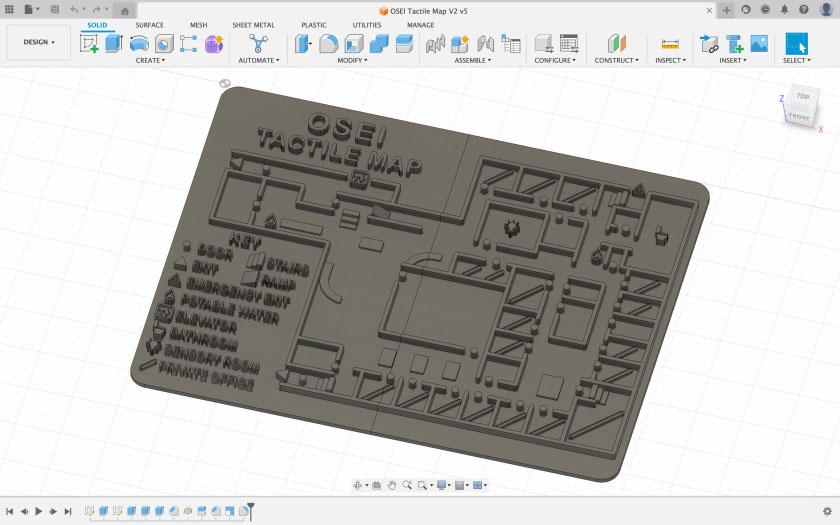
Task: Select the Extrude tool
Action: (x=113, y=44)
